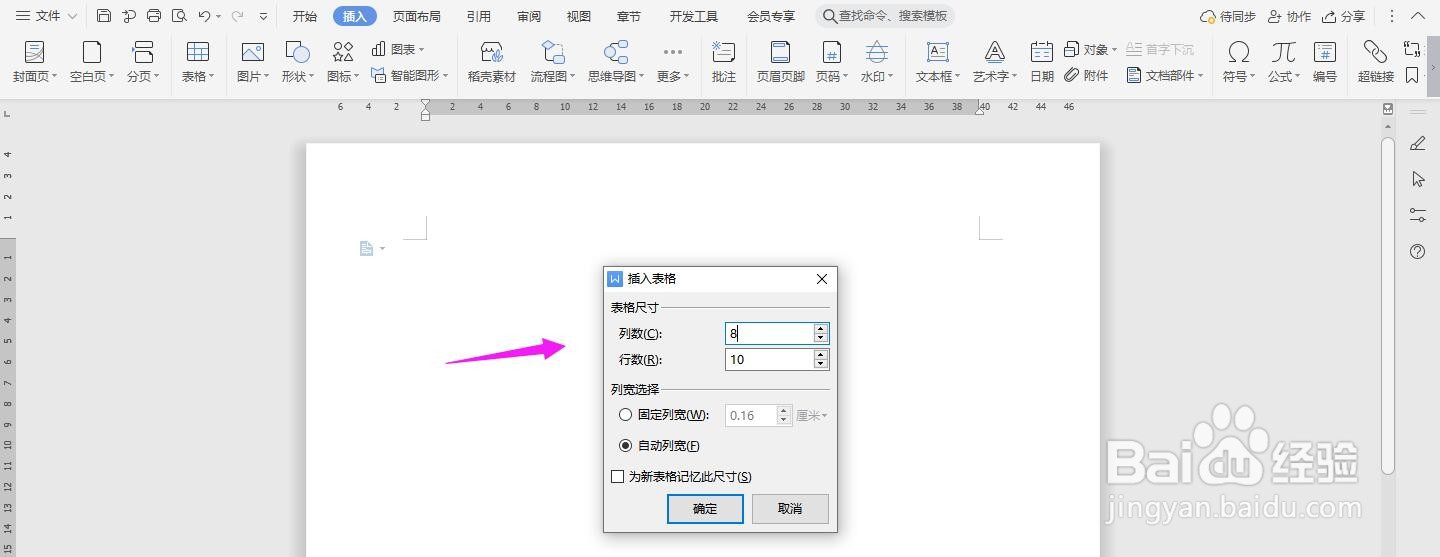Viewport: 1440px width, 557px height.
Task: Open 智能图形 smart graphics
Action: (409, 75)
